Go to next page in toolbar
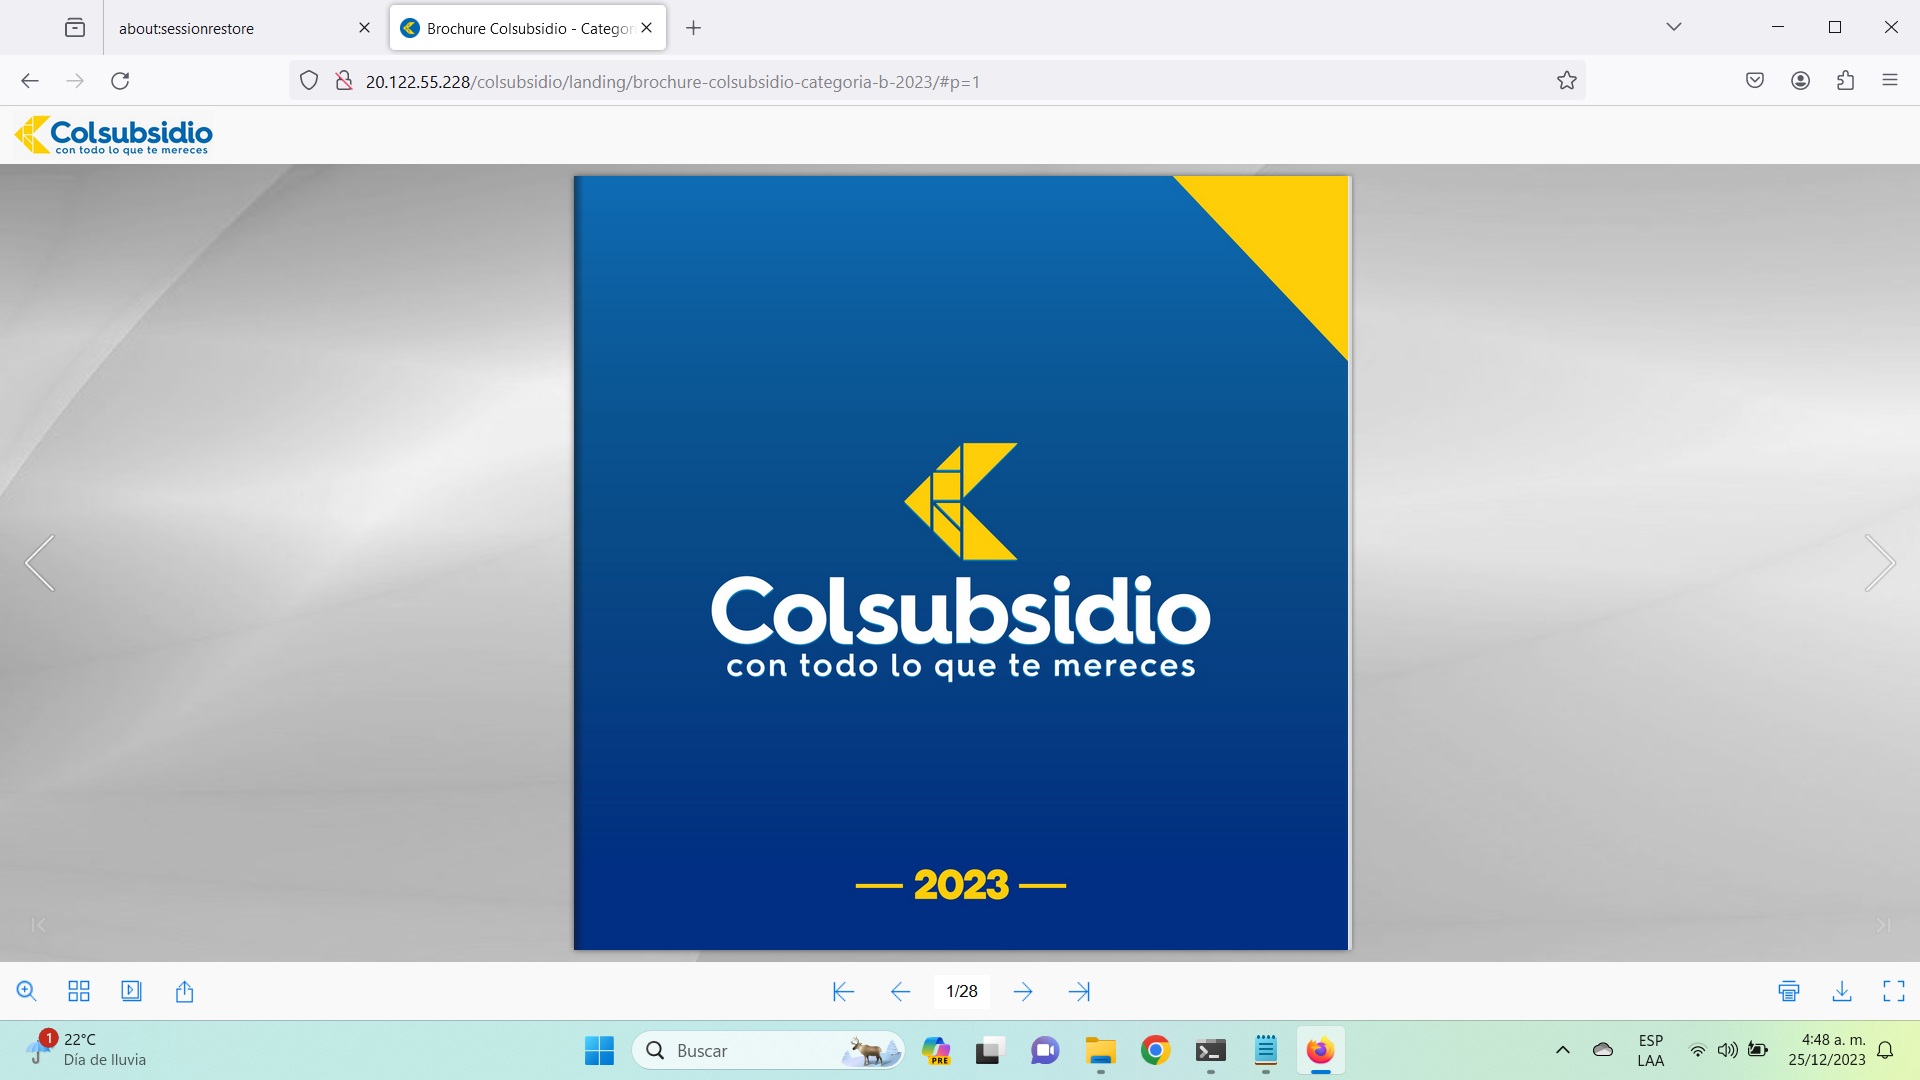Viewport: 1920px width, 1080px height. point(1023,991)
